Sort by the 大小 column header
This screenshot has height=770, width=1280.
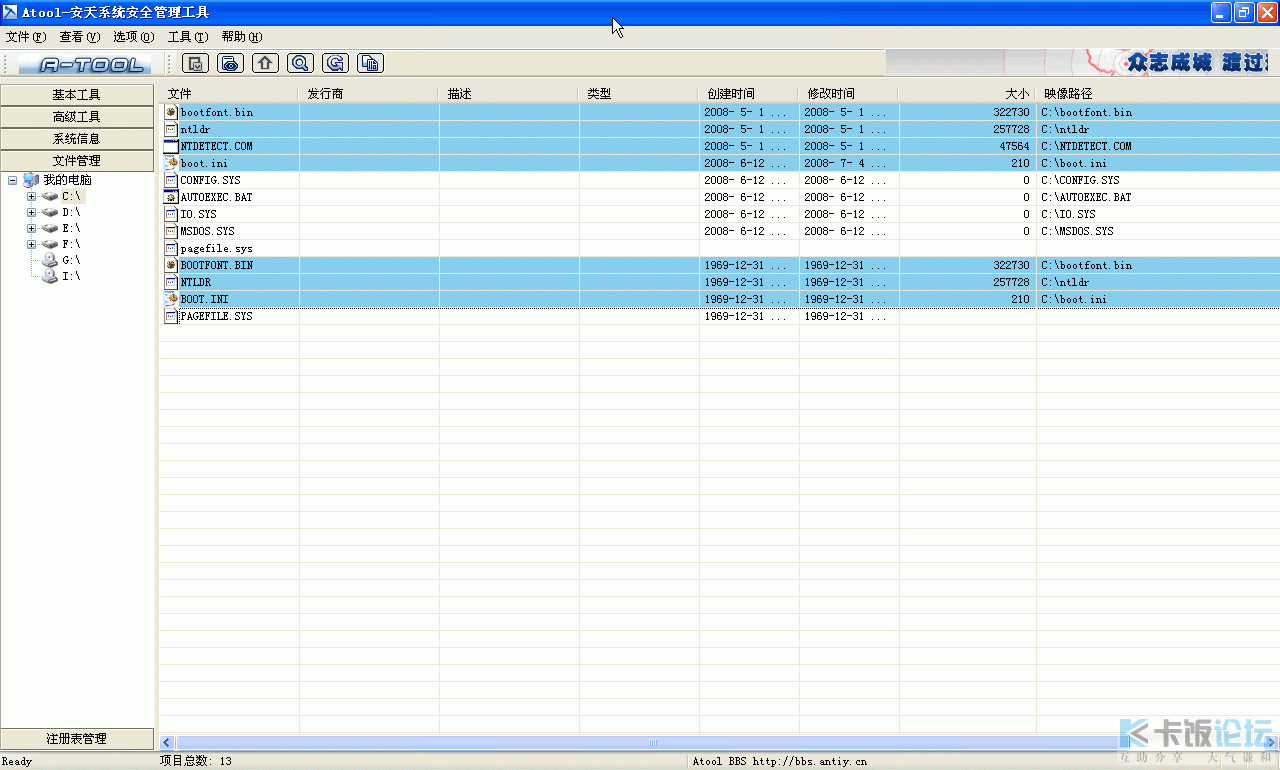[967, 94]
